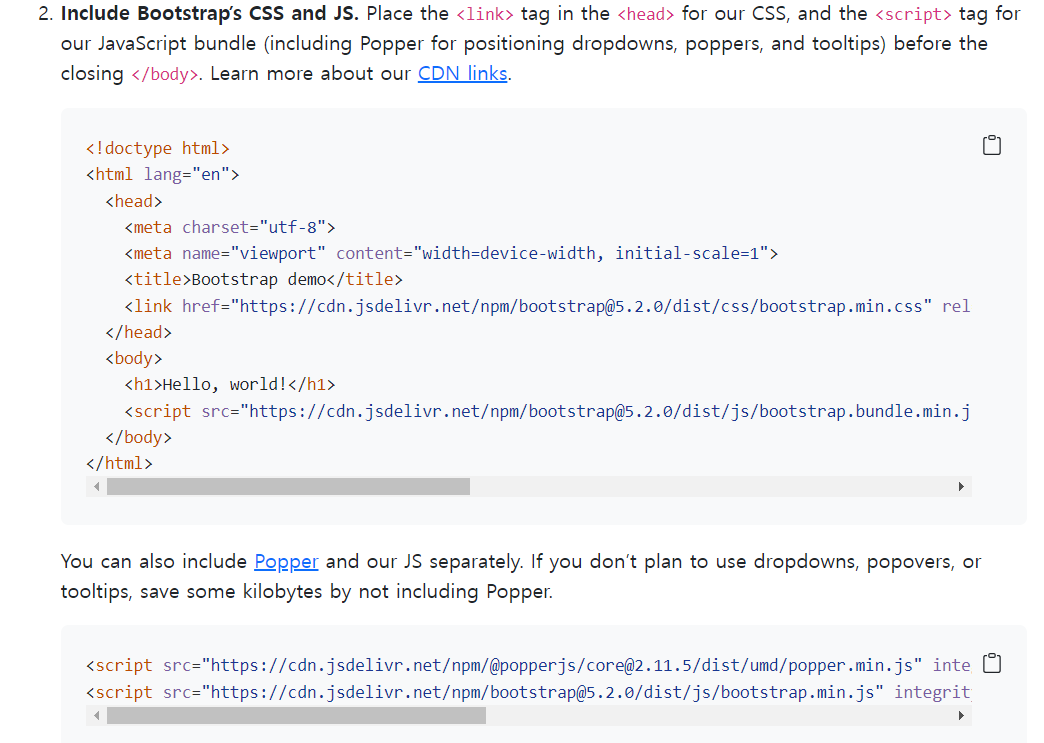This screenshot has width=1044, height=743.
Task: Click the closing "</body>" line in code block
Action: pos(138,437)
